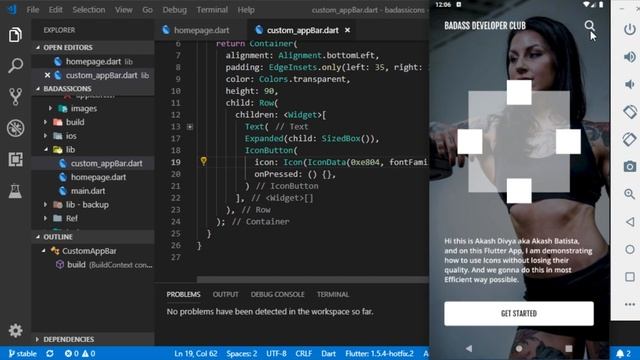Collapse CustomAppBar in the outline

click(44, 251)
